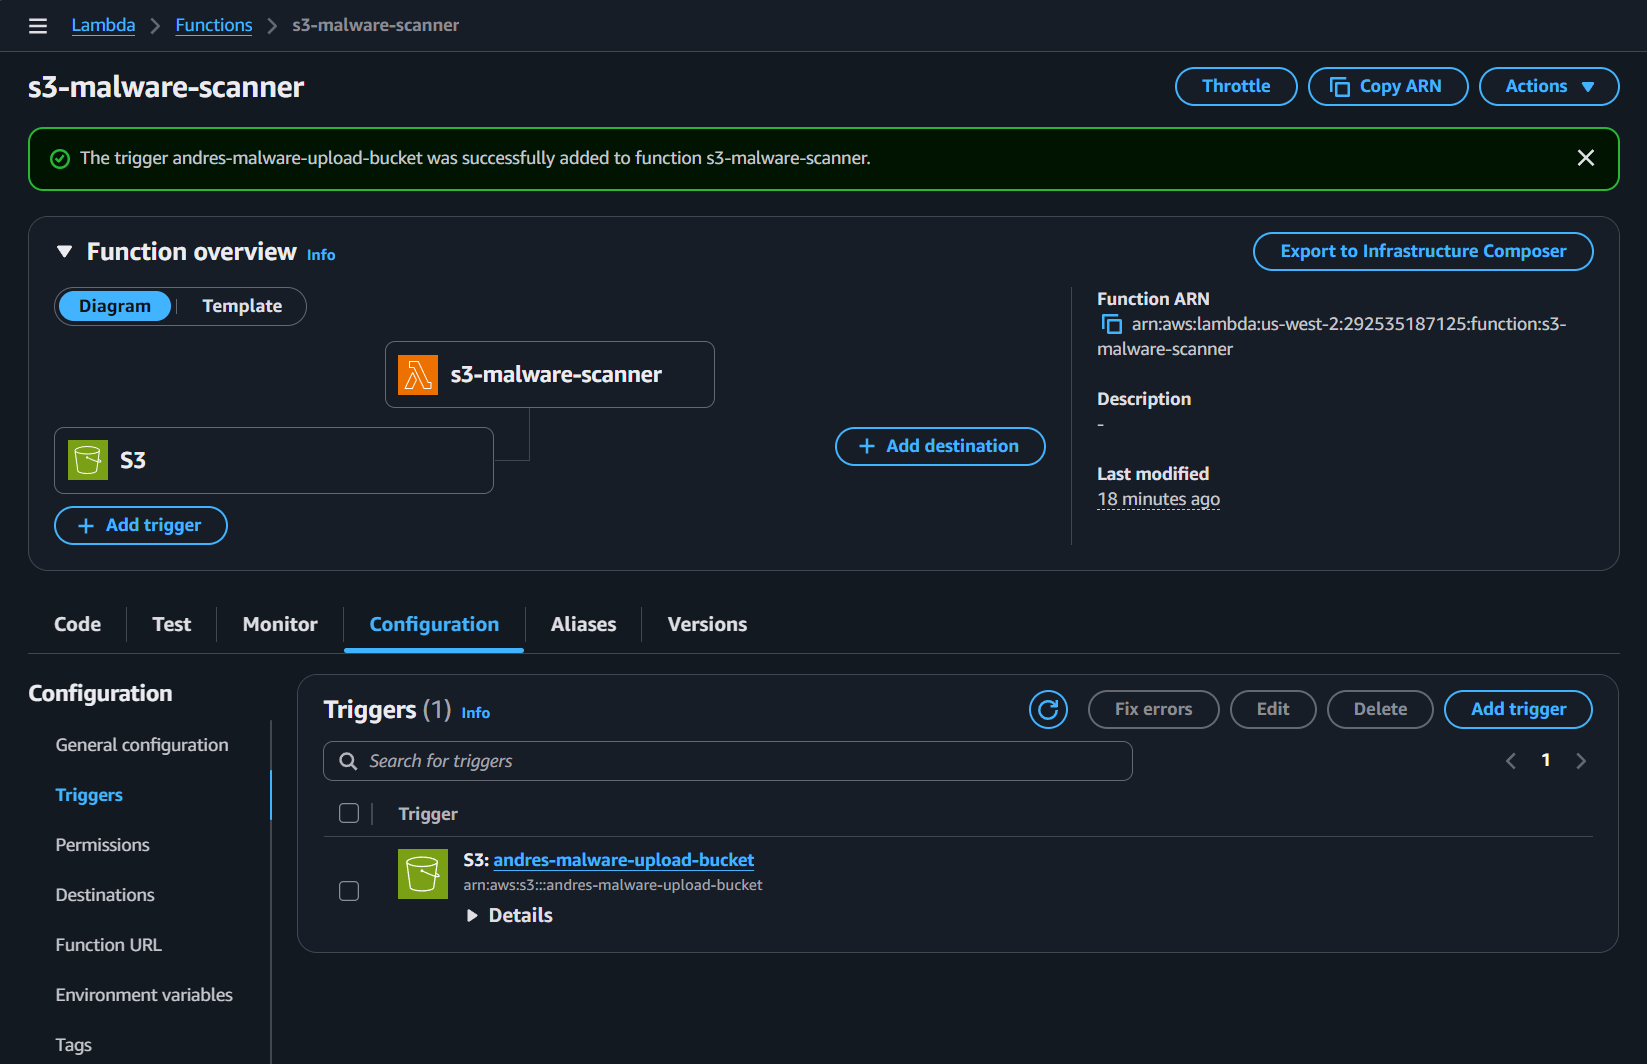Click the refresh triggers icon button

1048,710
